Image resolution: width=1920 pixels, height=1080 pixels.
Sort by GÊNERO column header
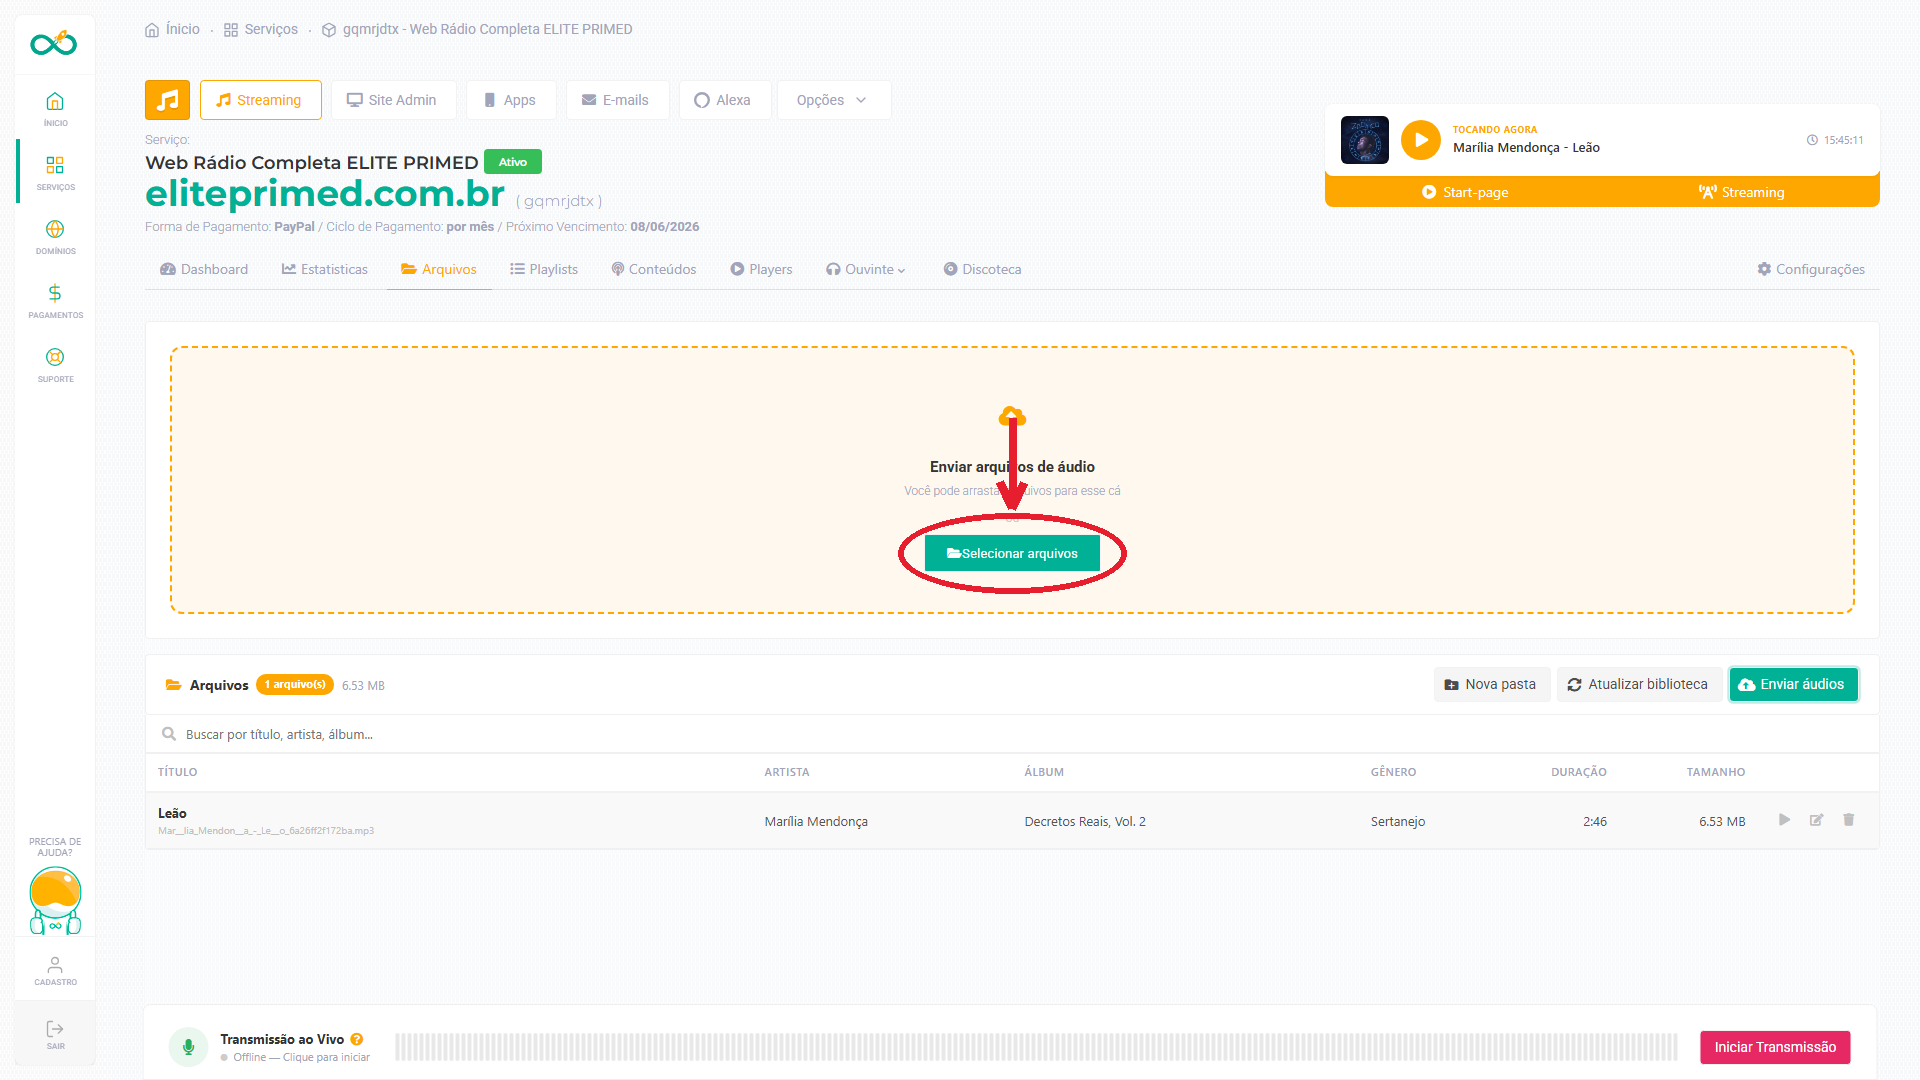tap(1393, 772)
